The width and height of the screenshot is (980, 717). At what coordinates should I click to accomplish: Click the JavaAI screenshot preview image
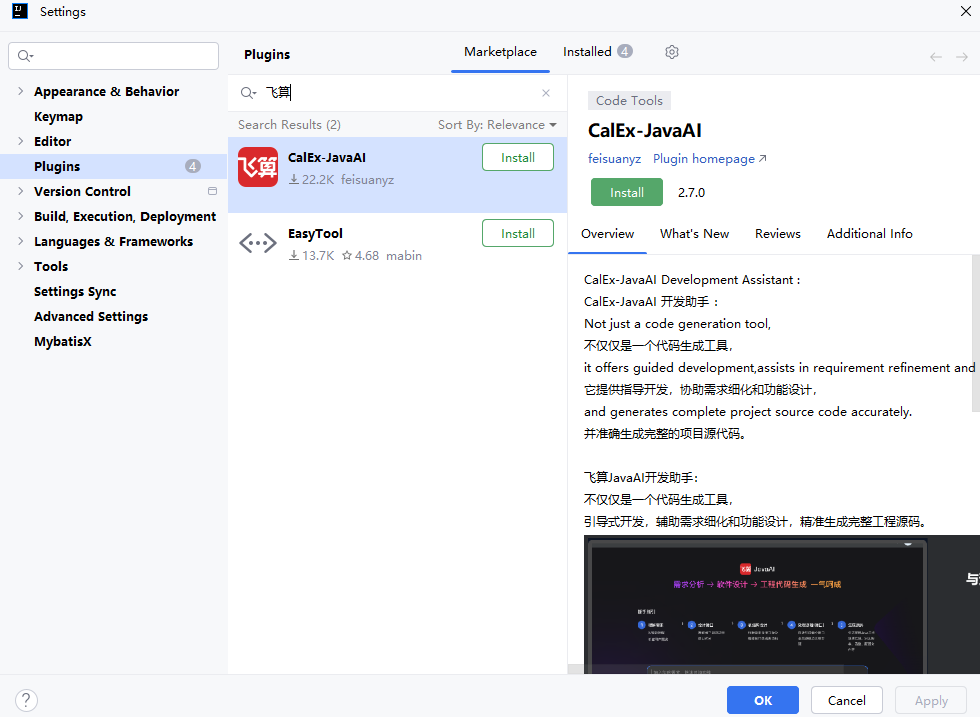(782, 604)
